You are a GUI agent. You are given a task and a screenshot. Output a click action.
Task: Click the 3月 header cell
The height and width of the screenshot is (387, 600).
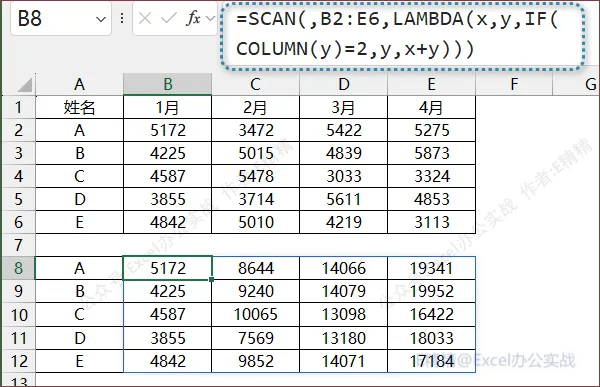pyautogui.click(x=343, y=107)
